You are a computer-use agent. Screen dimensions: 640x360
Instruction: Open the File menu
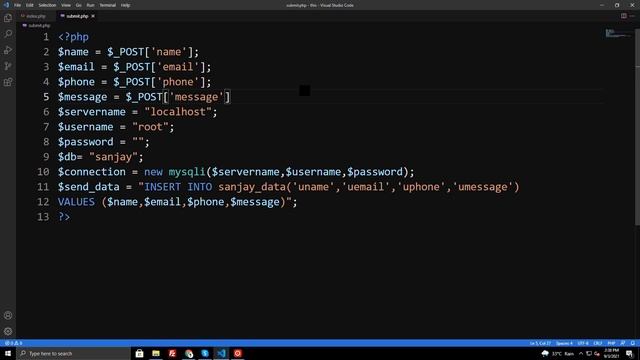[x=18, y=5]
